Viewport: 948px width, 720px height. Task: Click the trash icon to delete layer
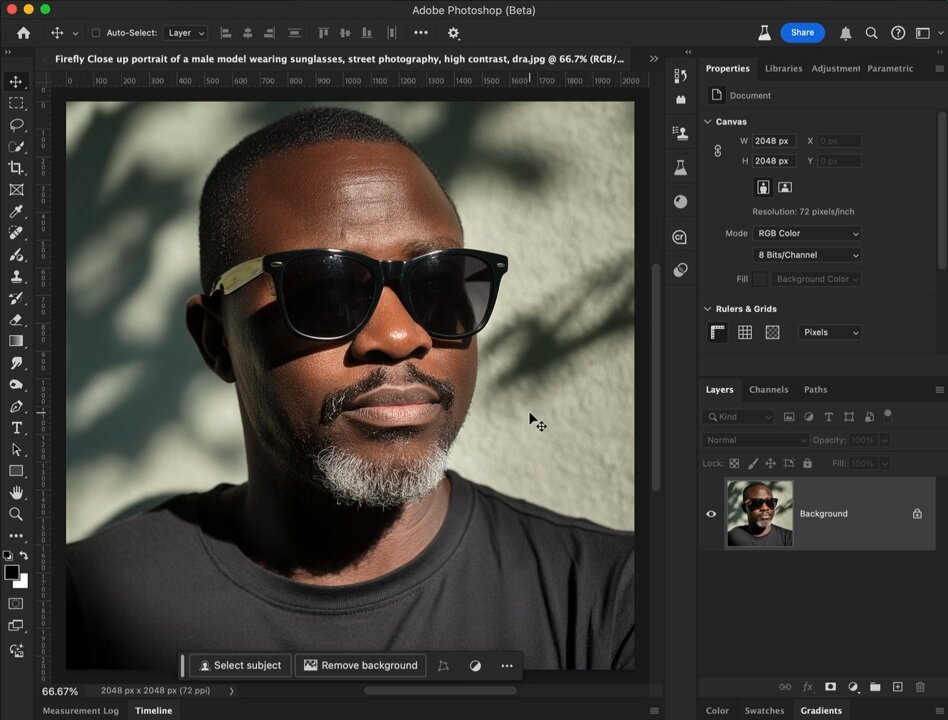[x=920, y=687]
